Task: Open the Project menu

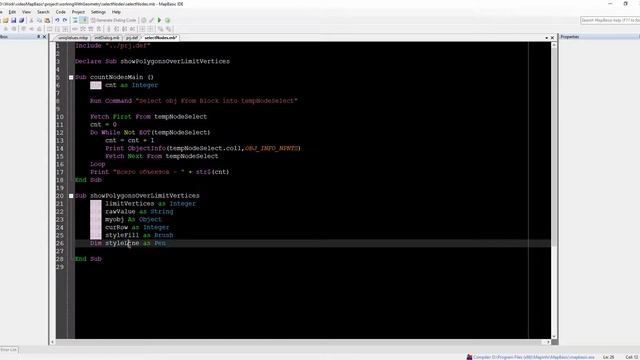Action: point(78,12)
